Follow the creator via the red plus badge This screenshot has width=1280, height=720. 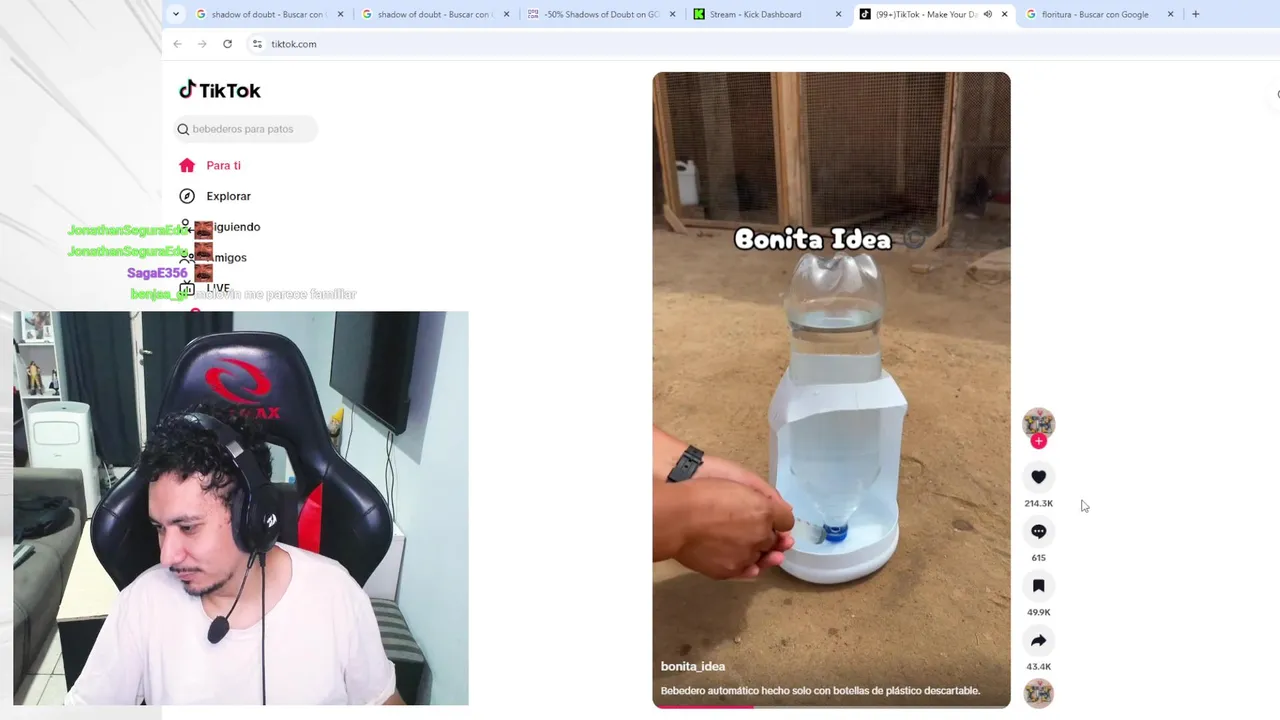pos(1038,441)
